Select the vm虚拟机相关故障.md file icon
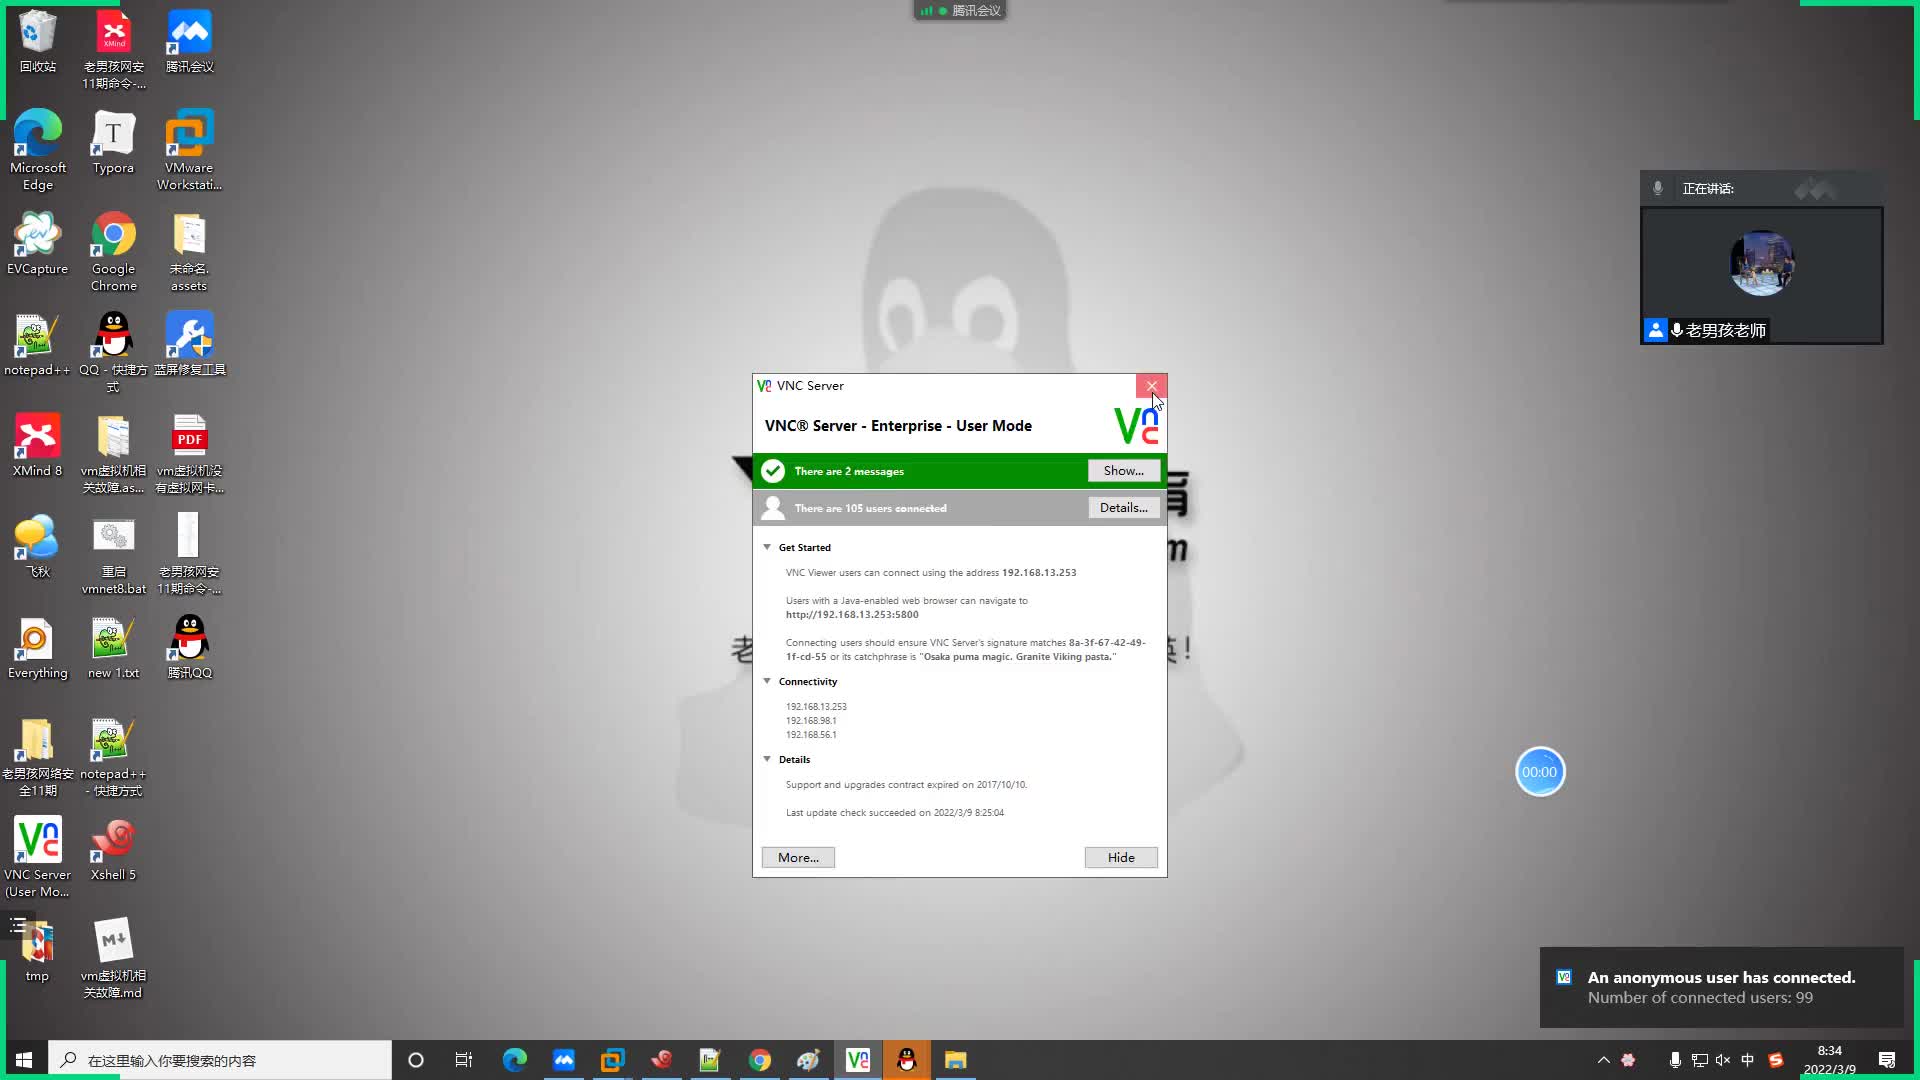The width and height of the screenshot is (1920, 1080). [113, 958]
